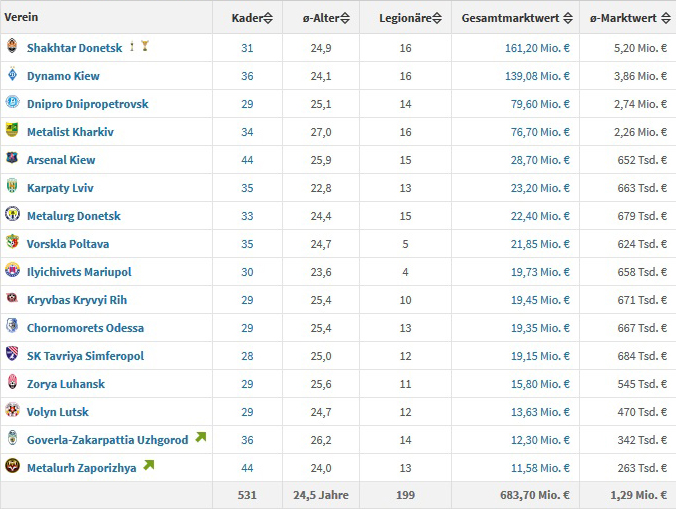This screenshot has width=676, height=509.
Task: Click the Volyn Lutsk club crest icon
Action: (x=12, y=411)
